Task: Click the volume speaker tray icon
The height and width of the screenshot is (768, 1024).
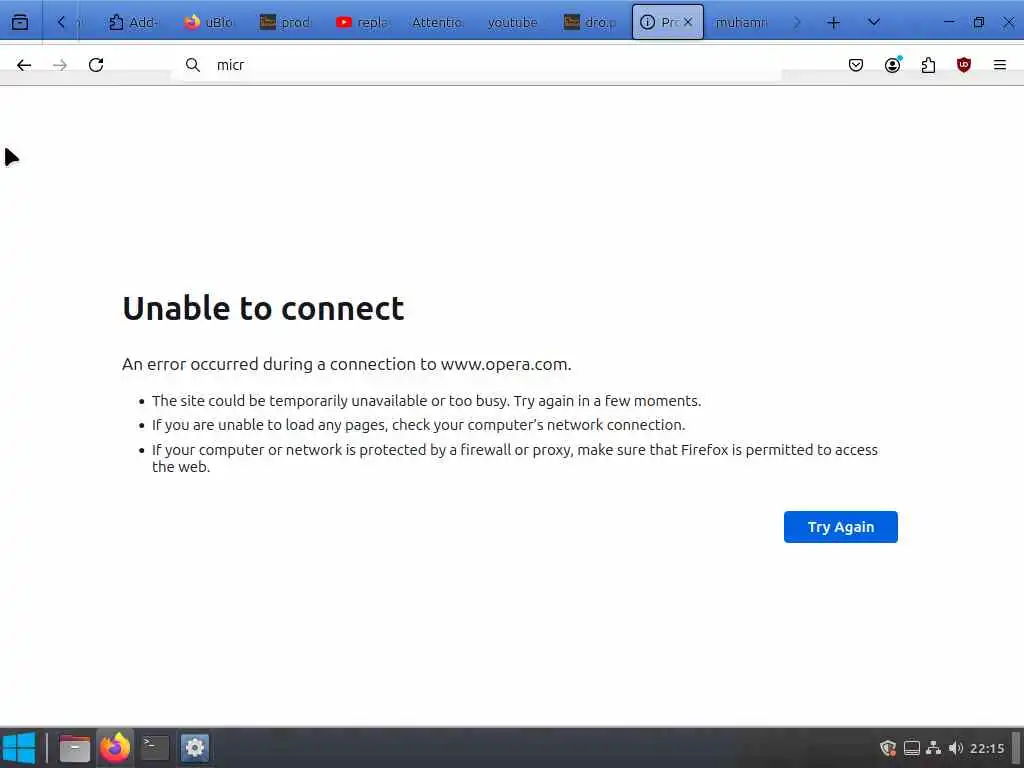Action: [956, 748]
